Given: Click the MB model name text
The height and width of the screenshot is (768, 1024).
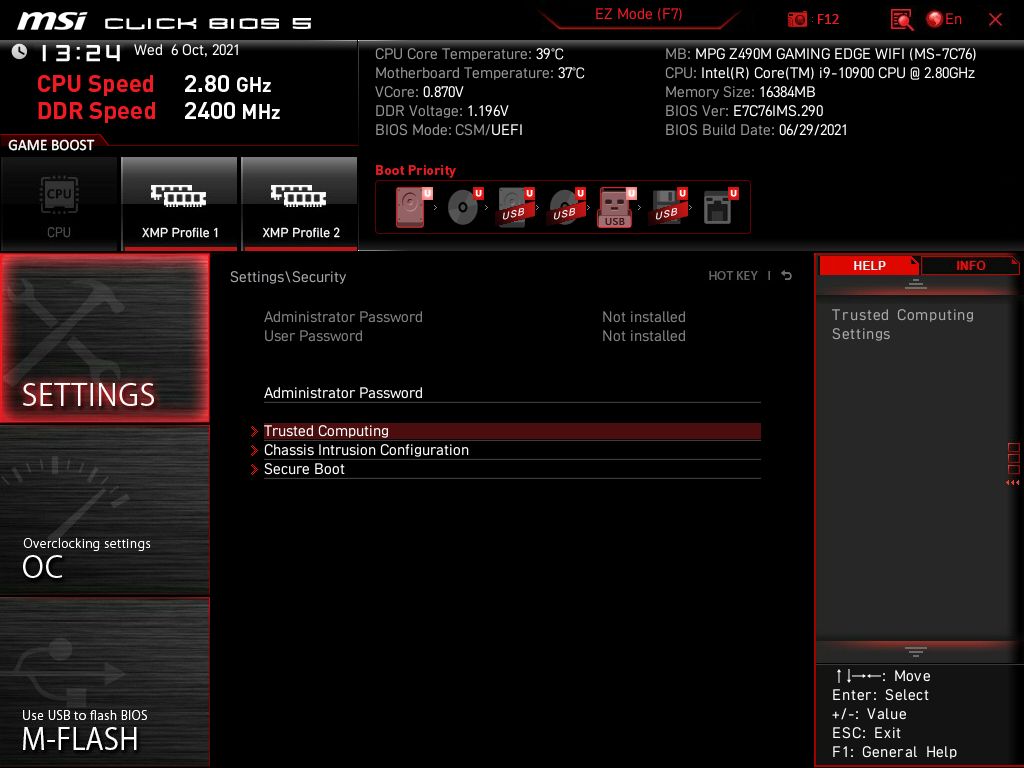Looking at the screenshot, I should tap(835, 54).
